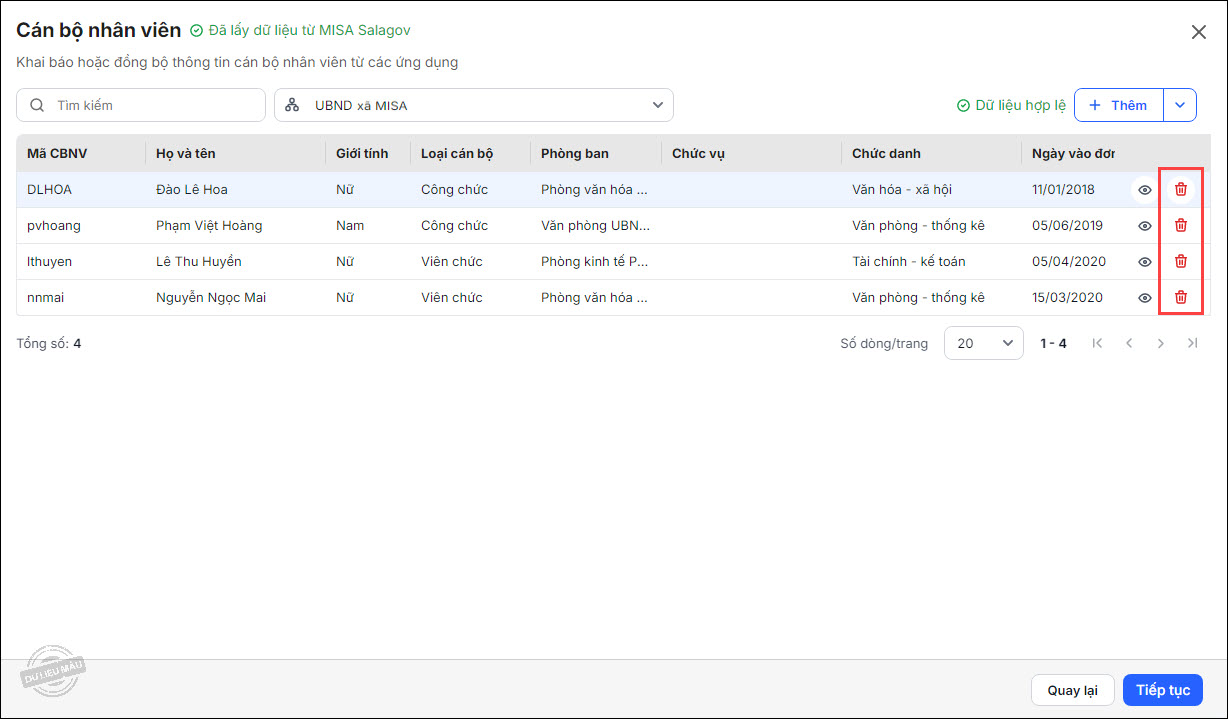Add a new employee with Thêm
The width and height of the screenshot is (1228, 719).
tap(1118, 105)
